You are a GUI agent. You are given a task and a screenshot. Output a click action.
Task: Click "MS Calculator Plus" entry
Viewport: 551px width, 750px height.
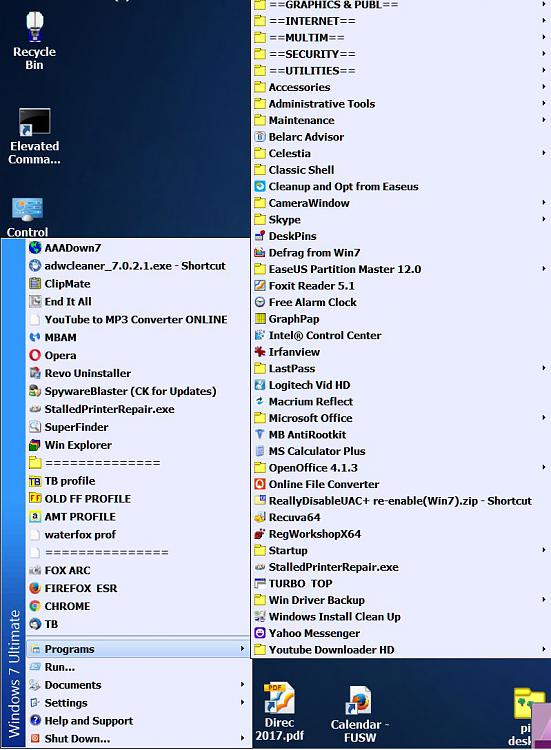click(x=400, y=451)
